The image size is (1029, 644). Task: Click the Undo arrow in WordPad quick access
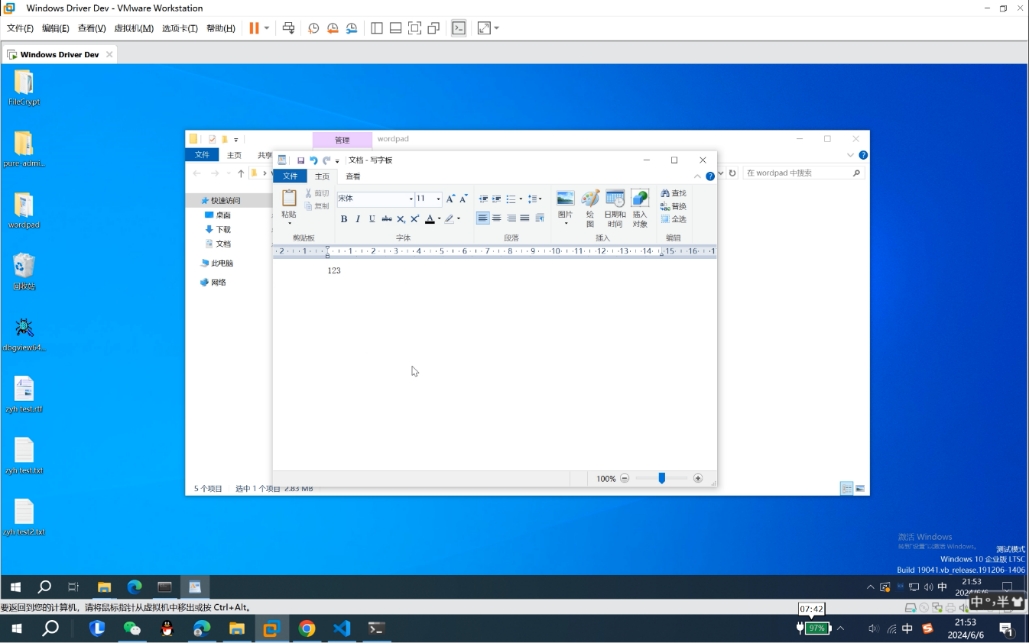click(313, 160)
